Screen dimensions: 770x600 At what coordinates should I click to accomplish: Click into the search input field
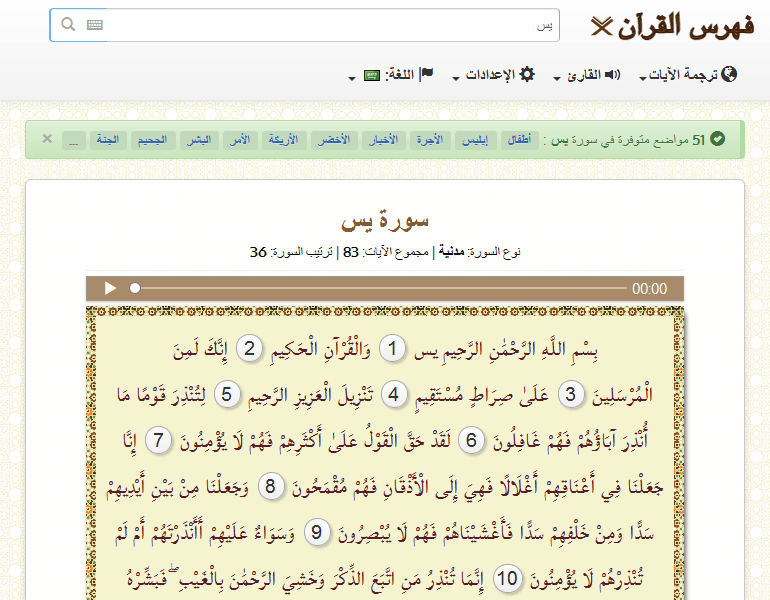click(330, 25)
